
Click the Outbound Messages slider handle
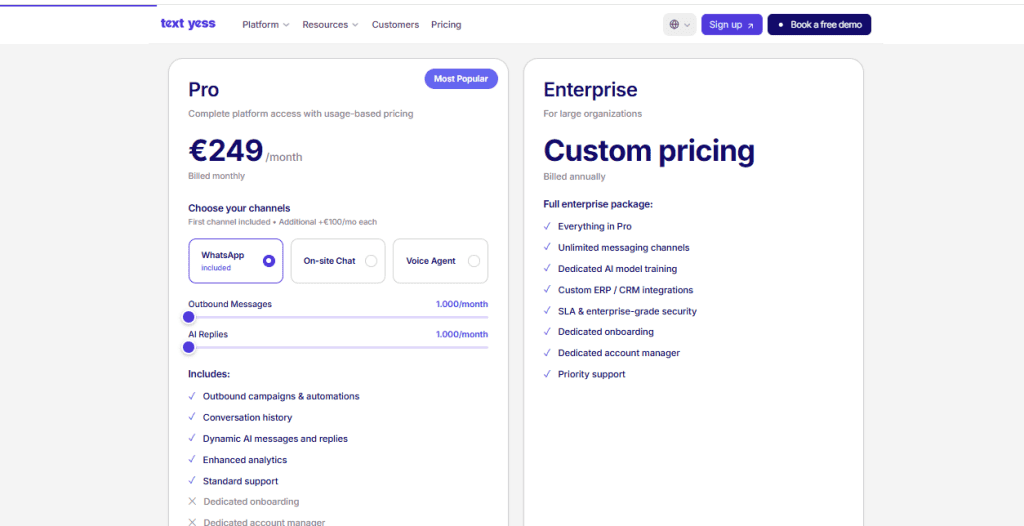[x=189, y=317]
